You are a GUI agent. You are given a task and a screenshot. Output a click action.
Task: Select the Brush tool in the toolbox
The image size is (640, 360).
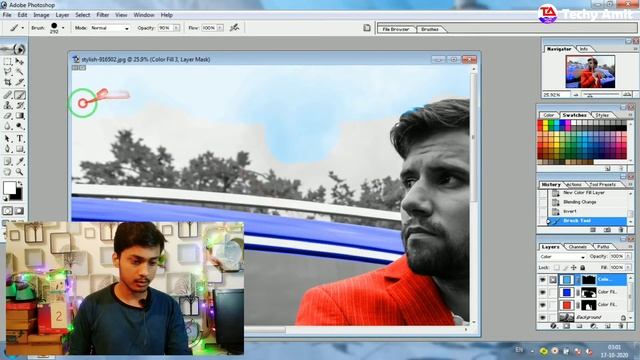[19, 95]
